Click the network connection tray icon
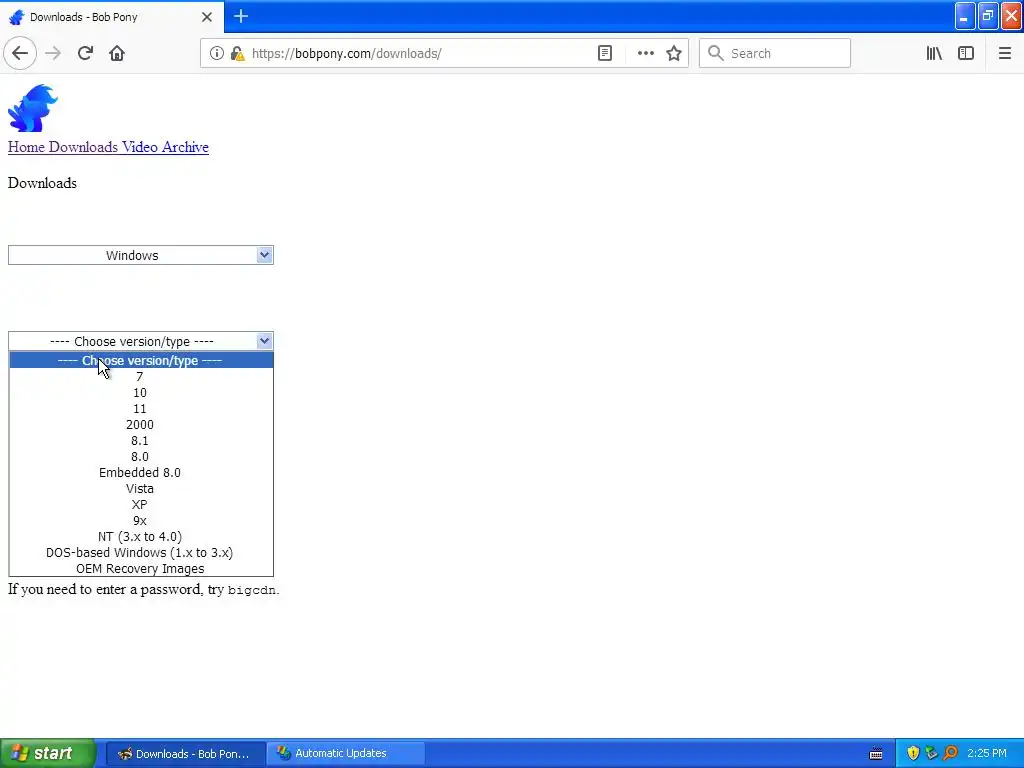The image size is (1024, 768). point(931,754)
